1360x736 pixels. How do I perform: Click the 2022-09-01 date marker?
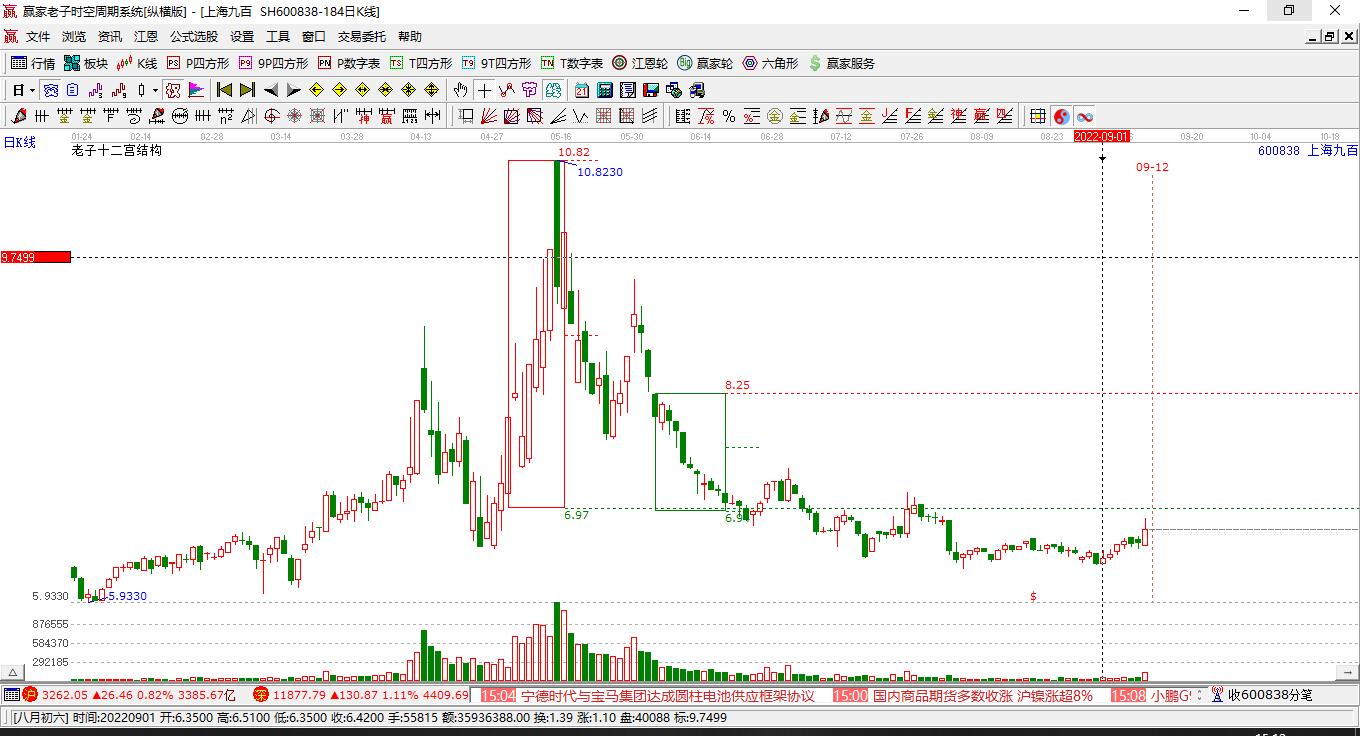[x=1102, y=136]
